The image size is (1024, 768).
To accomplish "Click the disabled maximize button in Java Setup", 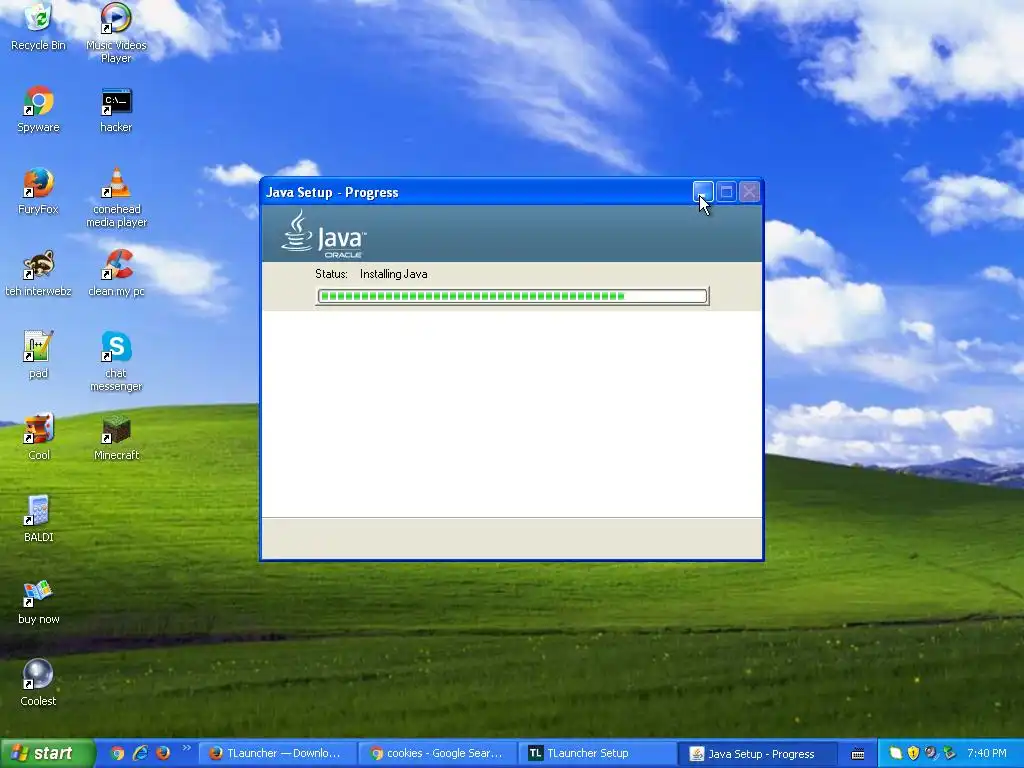I will (726, 192).
